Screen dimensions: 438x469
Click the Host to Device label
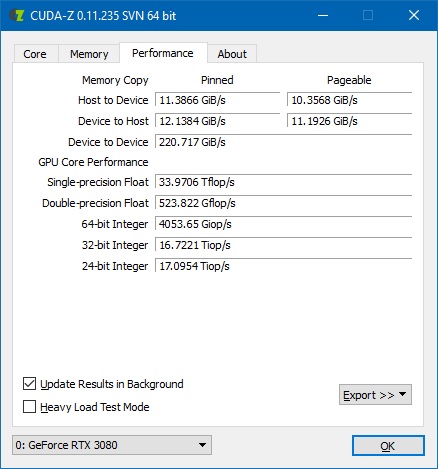point(113,100)
